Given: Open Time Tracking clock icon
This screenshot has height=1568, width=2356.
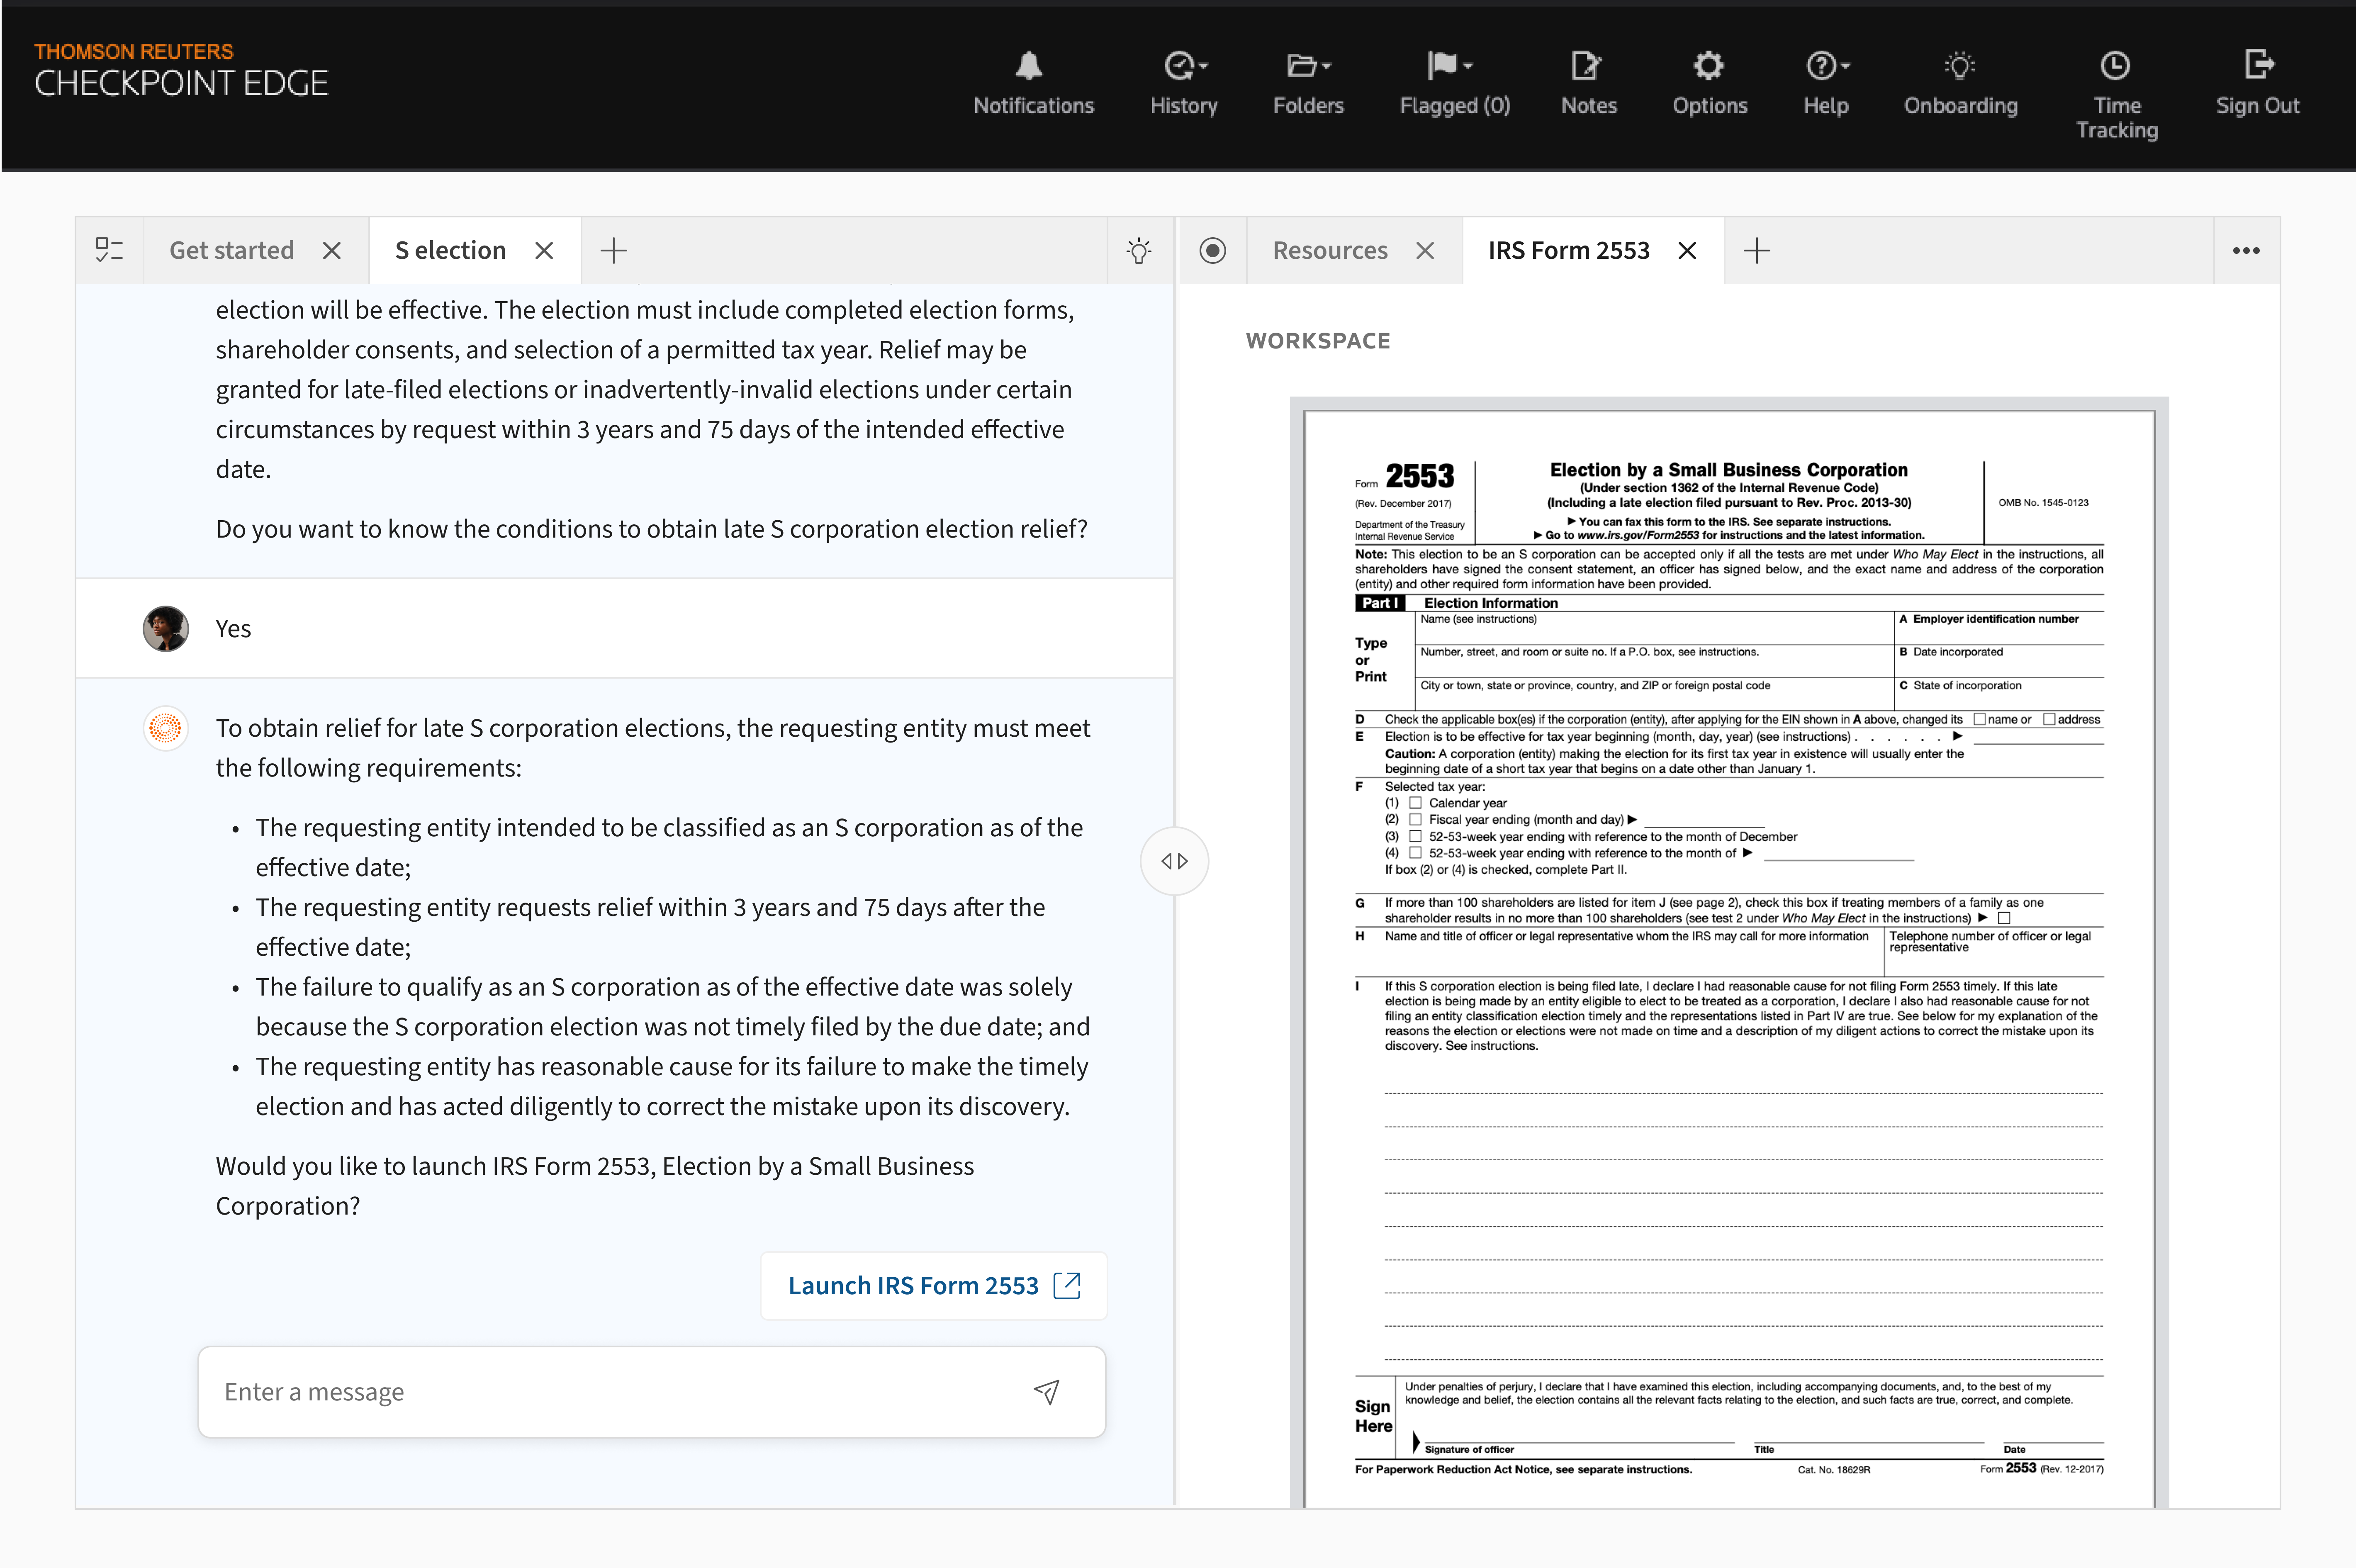Looking at the screenshot, I should point(2115,66).
